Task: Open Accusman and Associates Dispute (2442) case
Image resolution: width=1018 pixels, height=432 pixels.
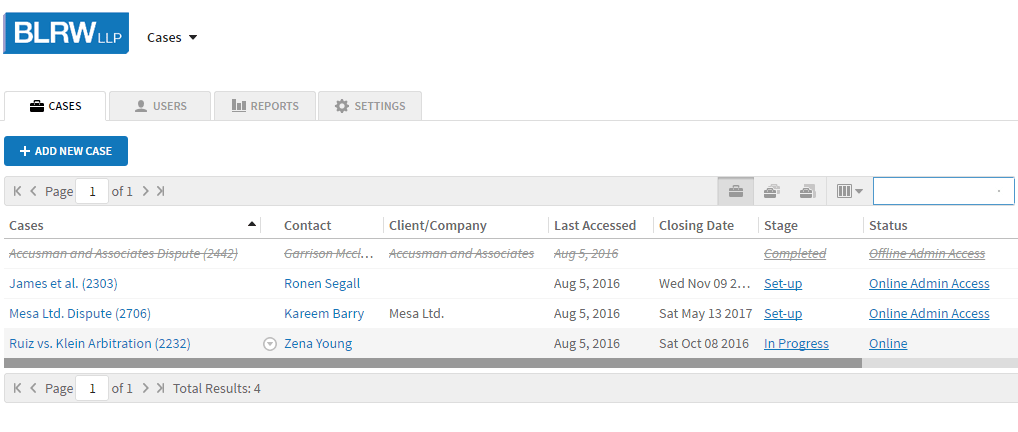Action: tap(123, 253)
